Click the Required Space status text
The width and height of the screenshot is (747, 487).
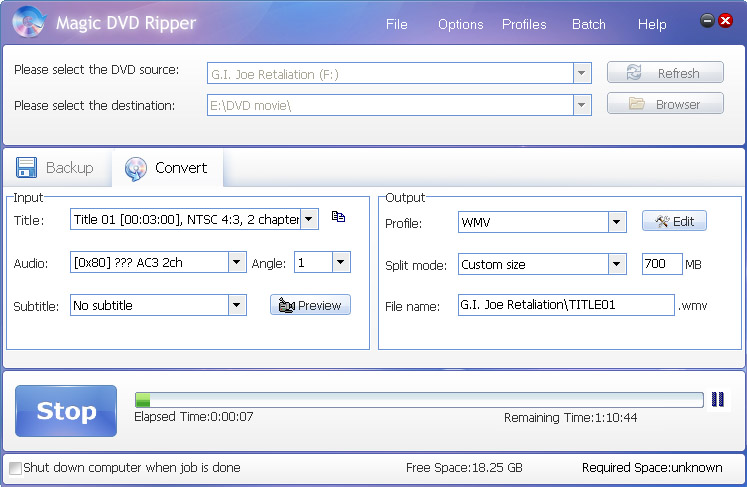(x=652, y=468)
